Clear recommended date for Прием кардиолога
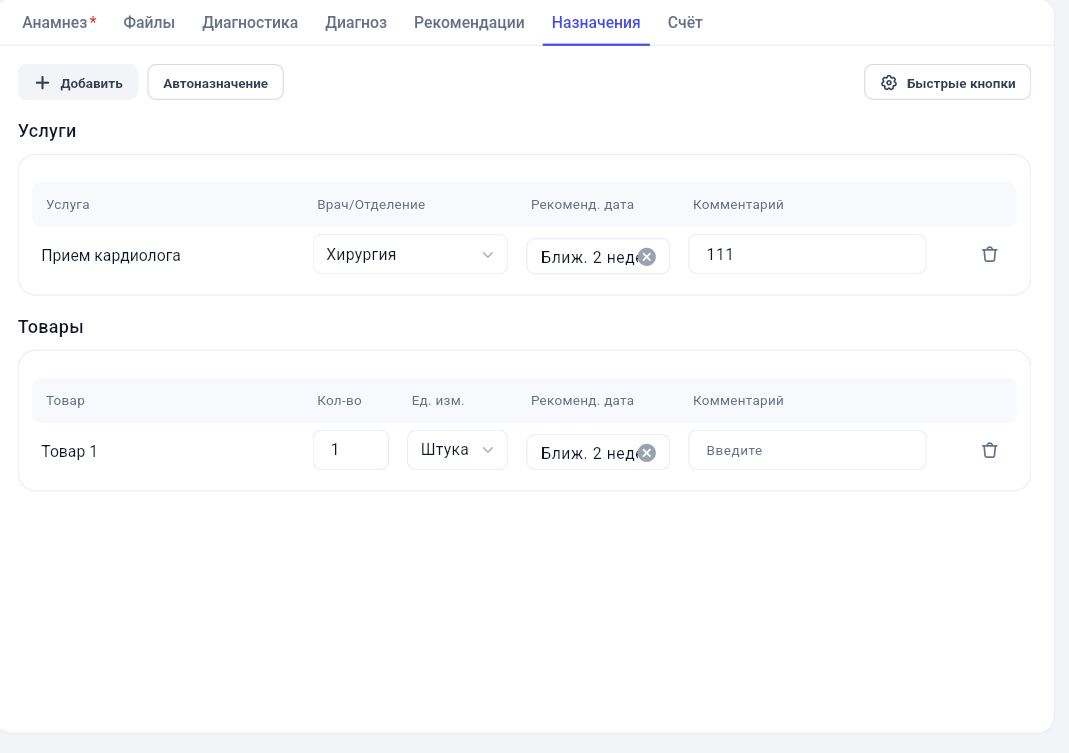Image resolution: width=1069 pixels, height=753 pixels. pyautogui.click(x=647, y=256)
